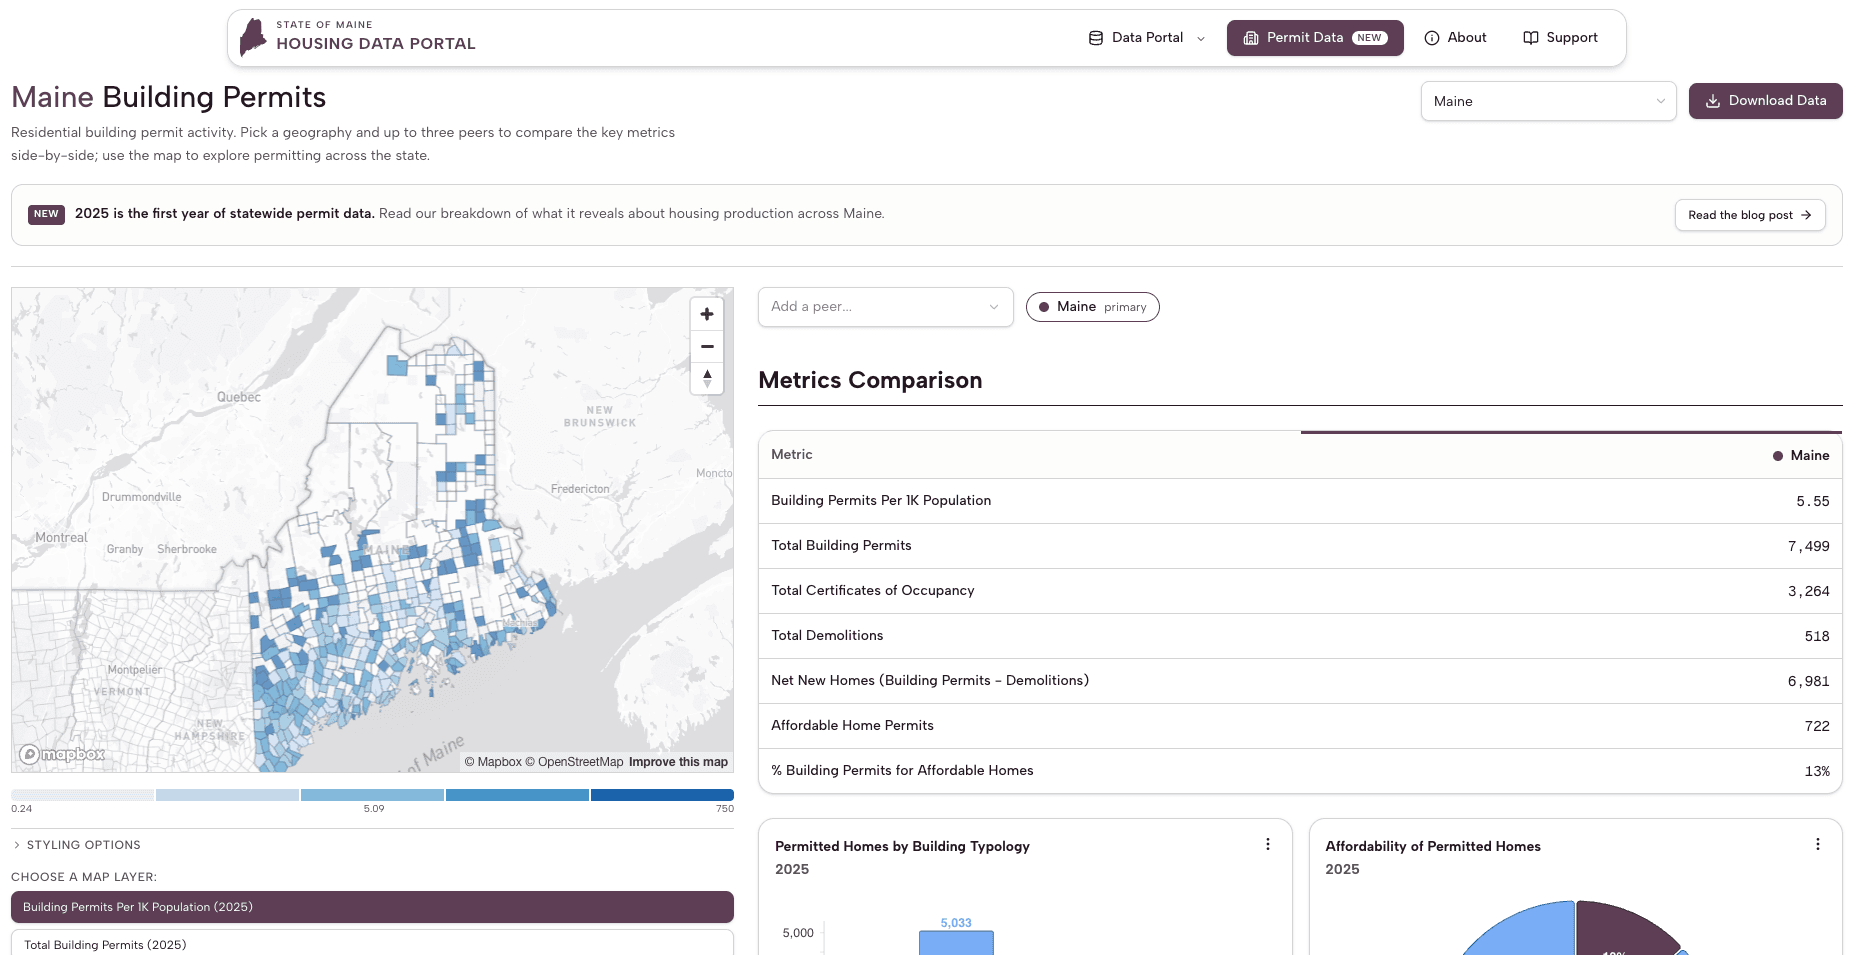The image size is (1859, 955).
Task: Open the Maine geography dropdown
Action: tap(1548, 101)
